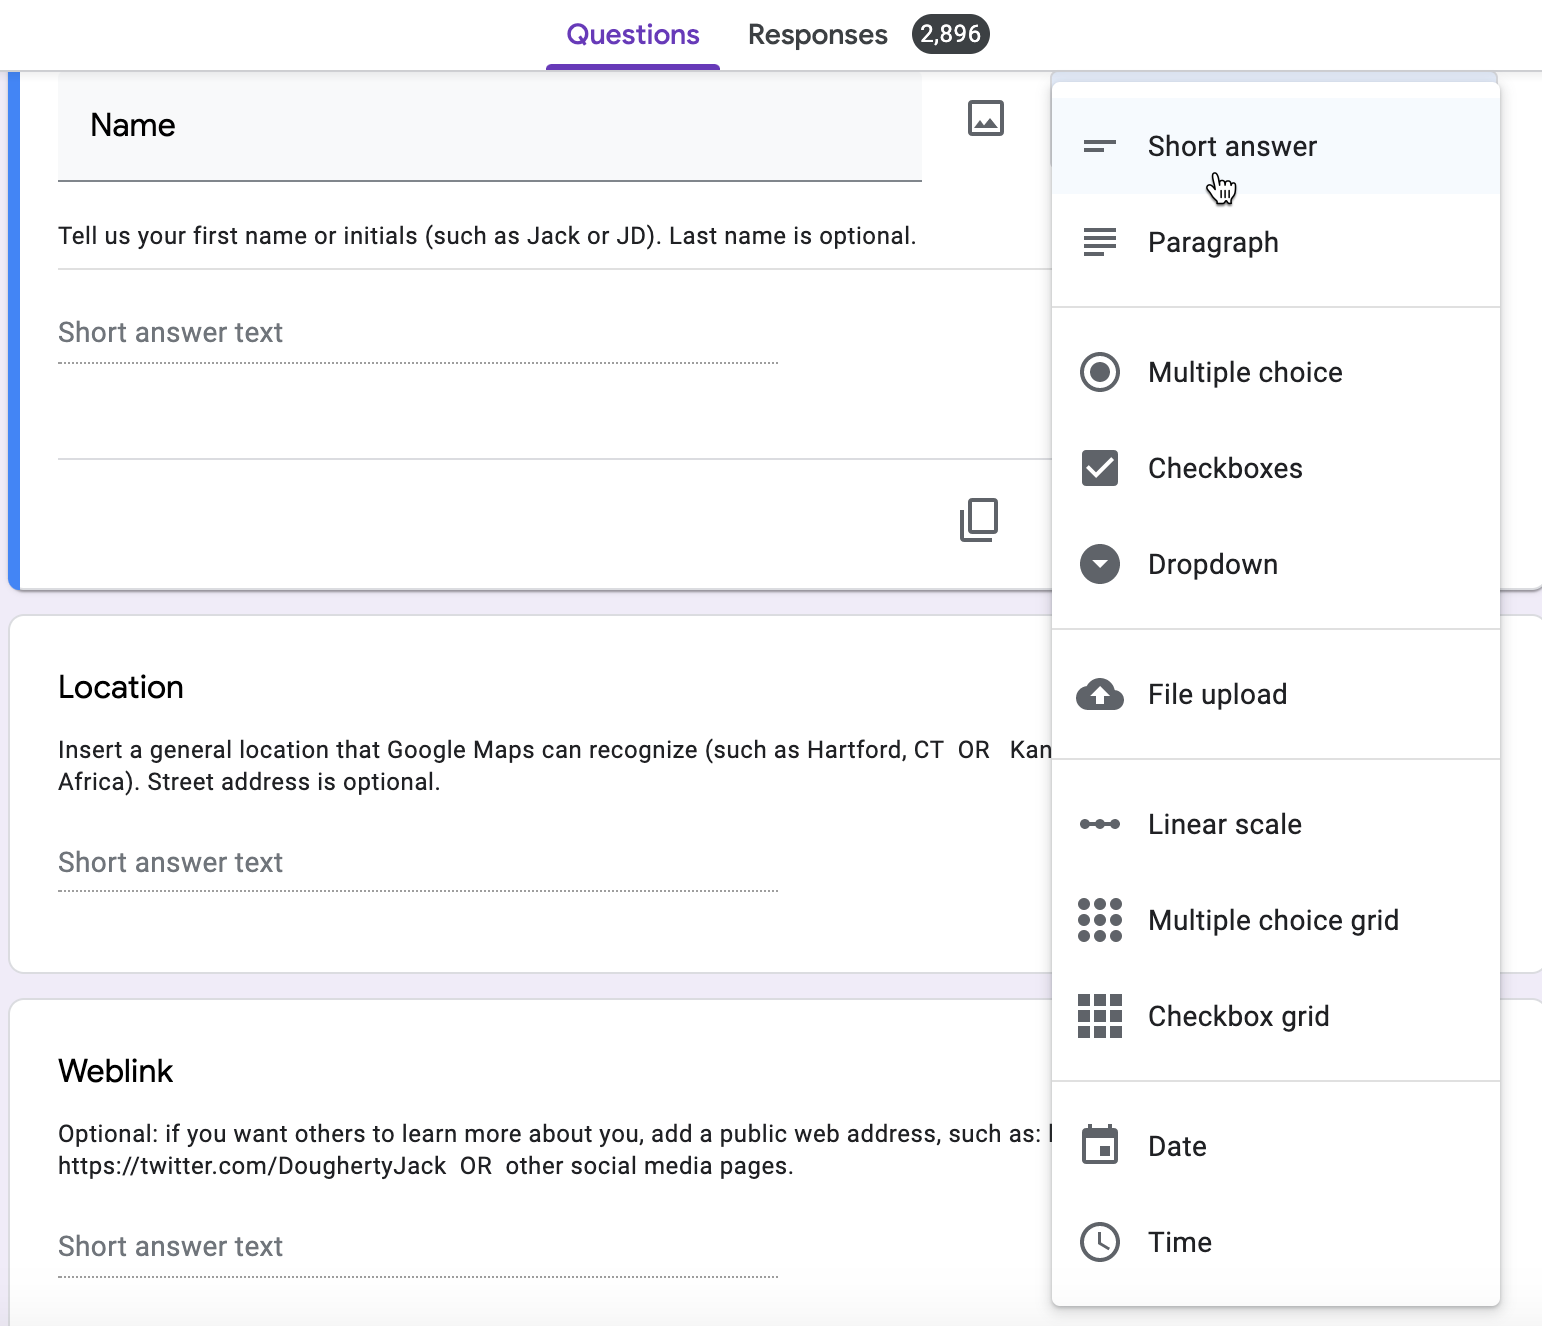Select Time question type

1276,1242
